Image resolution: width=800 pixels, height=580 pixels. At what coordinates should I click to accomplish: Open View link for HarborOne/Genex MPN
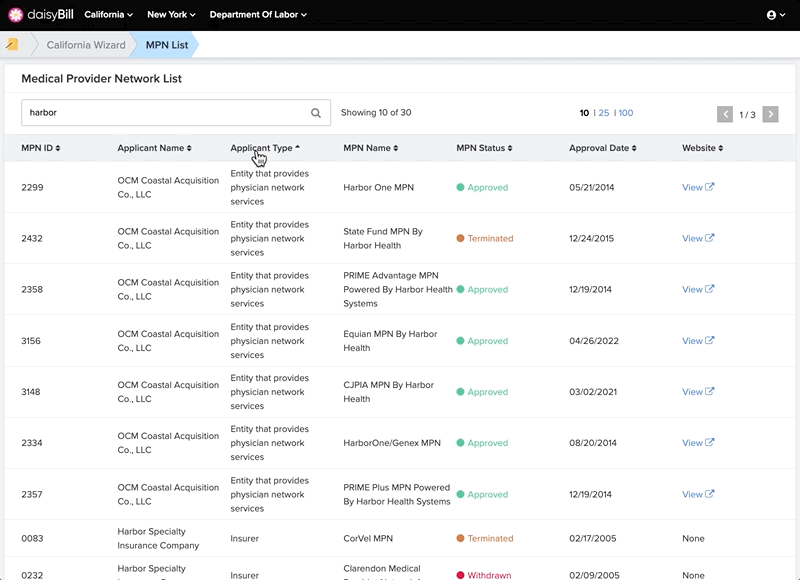692,443
